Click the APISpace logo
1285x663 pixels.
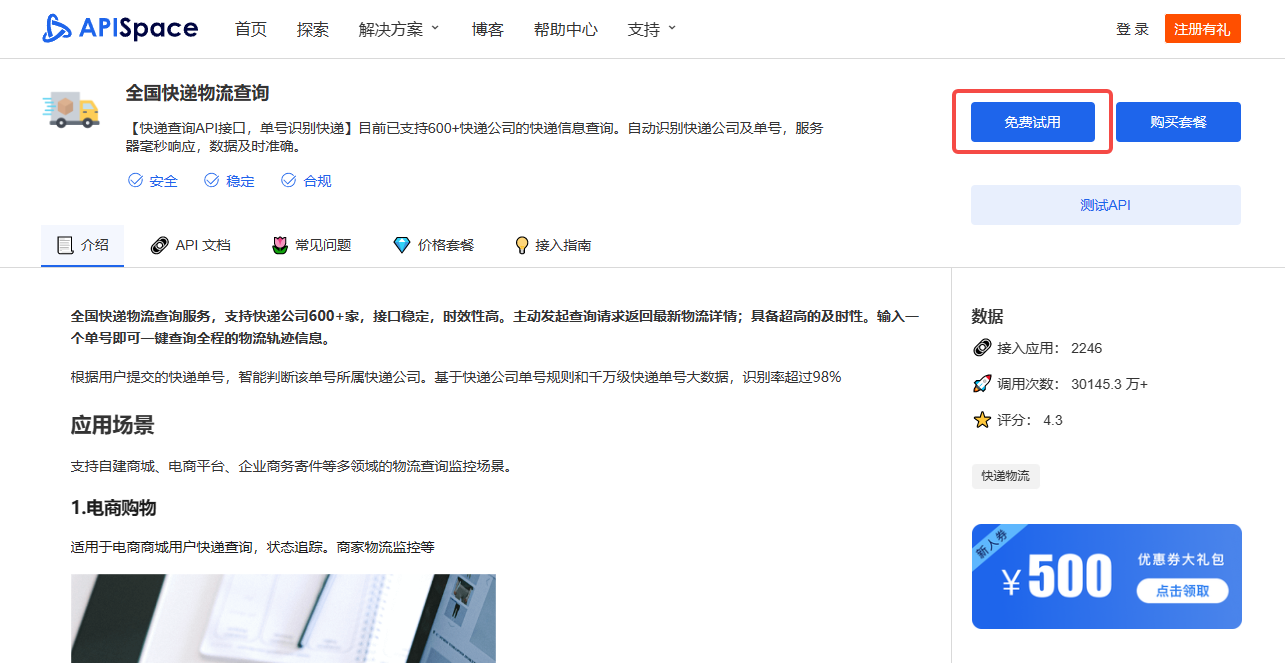pyautogui.click(x=120, y=28)
